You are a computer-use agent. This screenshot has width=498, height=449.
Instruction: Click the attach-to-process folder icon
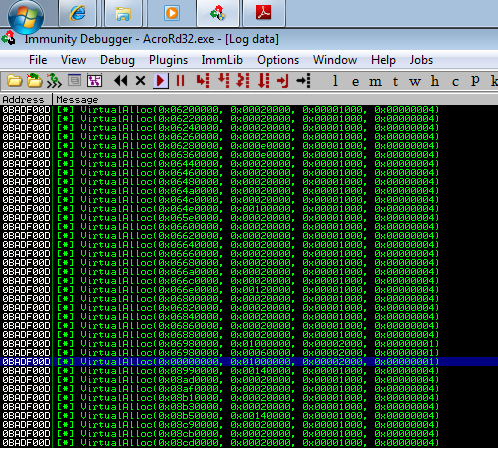point(35,81)
